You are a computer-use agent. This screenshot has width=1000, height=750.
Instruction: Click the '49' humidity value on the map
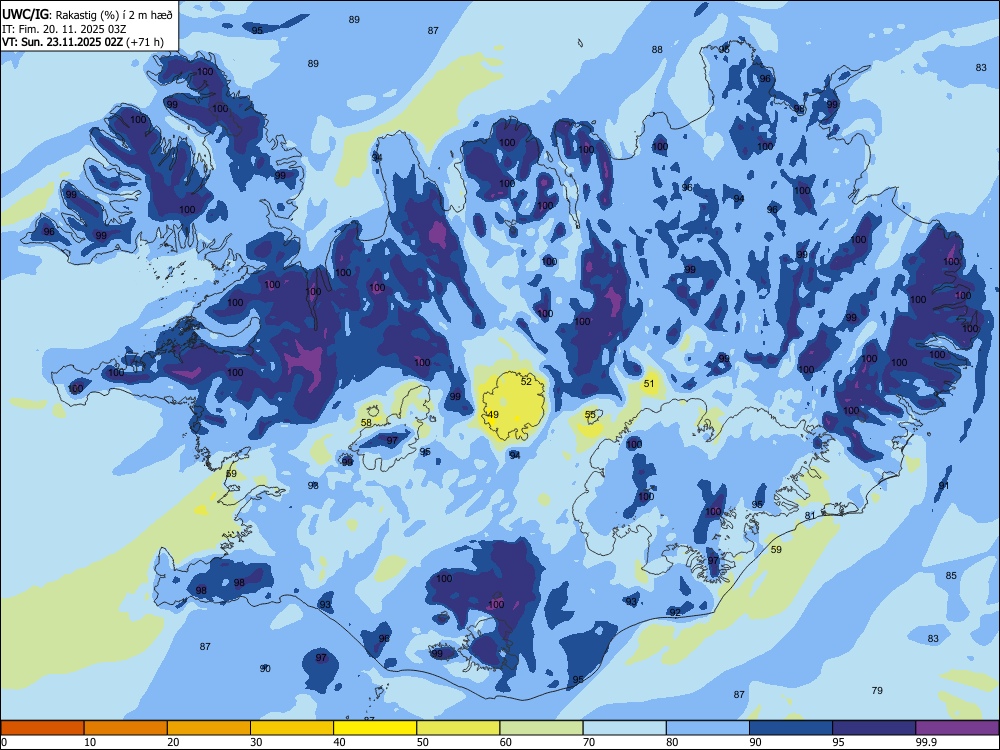(x=493, y=415)
